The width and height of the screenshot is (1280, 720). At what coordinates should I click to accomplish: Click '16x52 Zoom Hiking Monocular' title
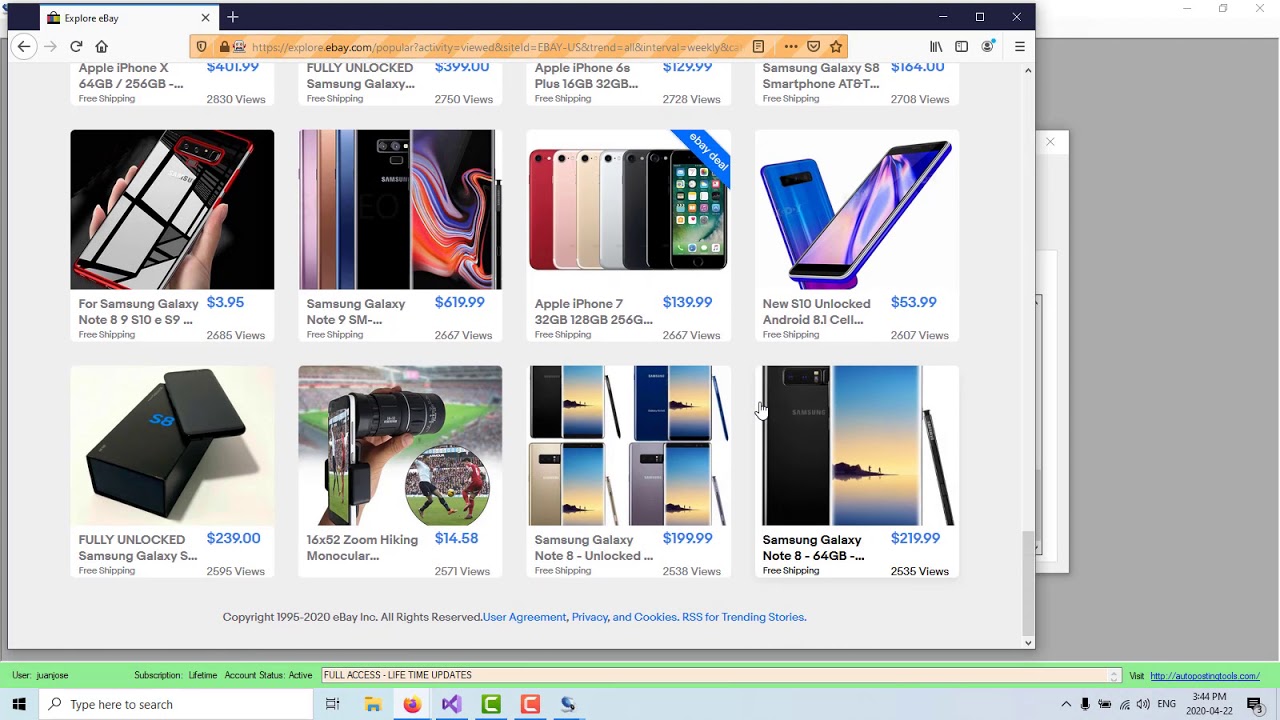click(x=362, y=548)
